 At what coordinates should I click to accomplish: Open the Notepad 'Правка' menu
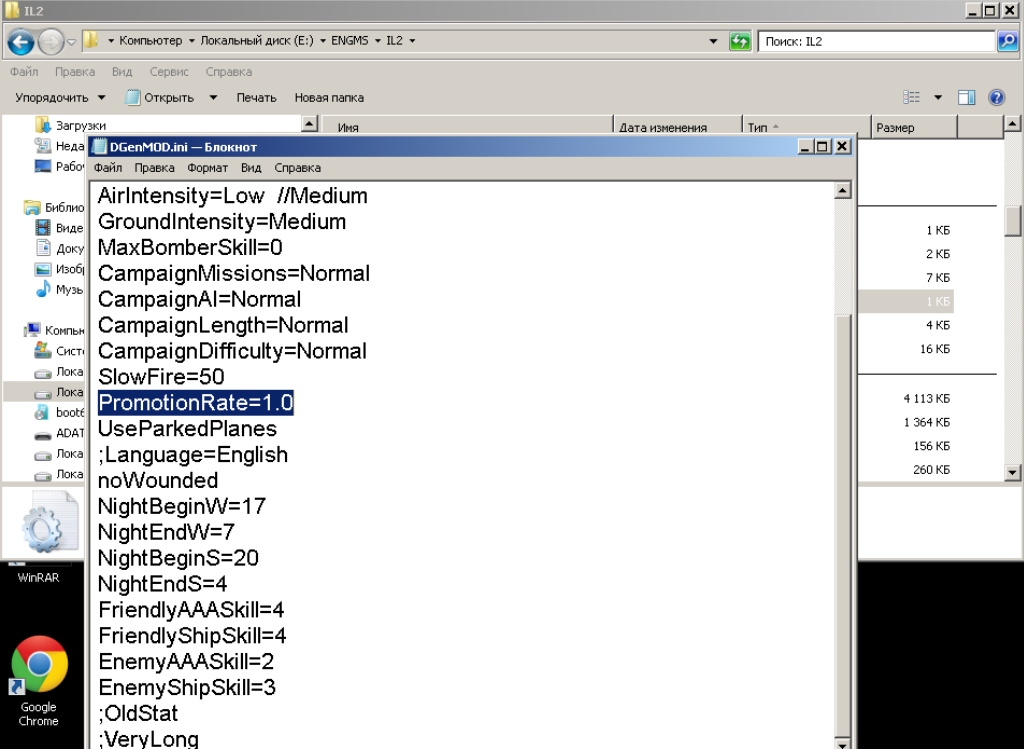[154, 168]
